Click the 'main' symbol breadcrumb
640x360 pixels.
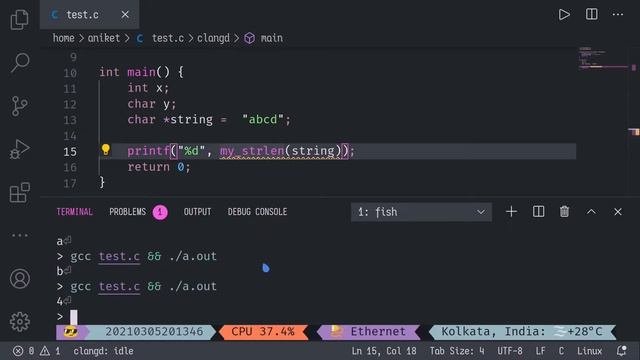point(271,38)
